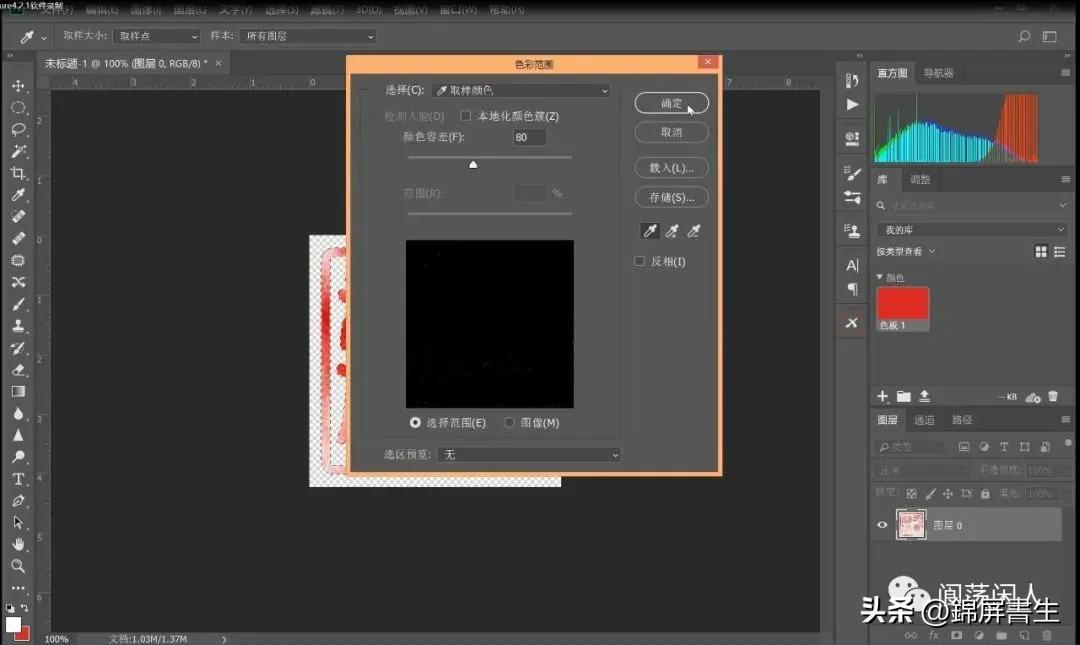Click the 确定 button
Screen dimensions: 1080x645
671,103
